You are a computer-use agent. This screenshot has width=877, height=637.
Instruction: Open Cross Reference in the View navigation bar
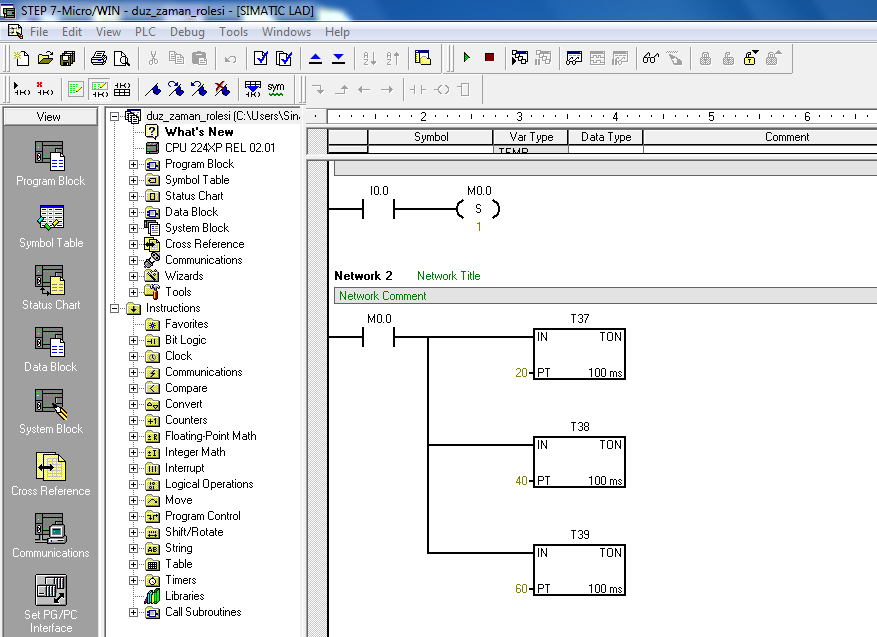[50, 474]
